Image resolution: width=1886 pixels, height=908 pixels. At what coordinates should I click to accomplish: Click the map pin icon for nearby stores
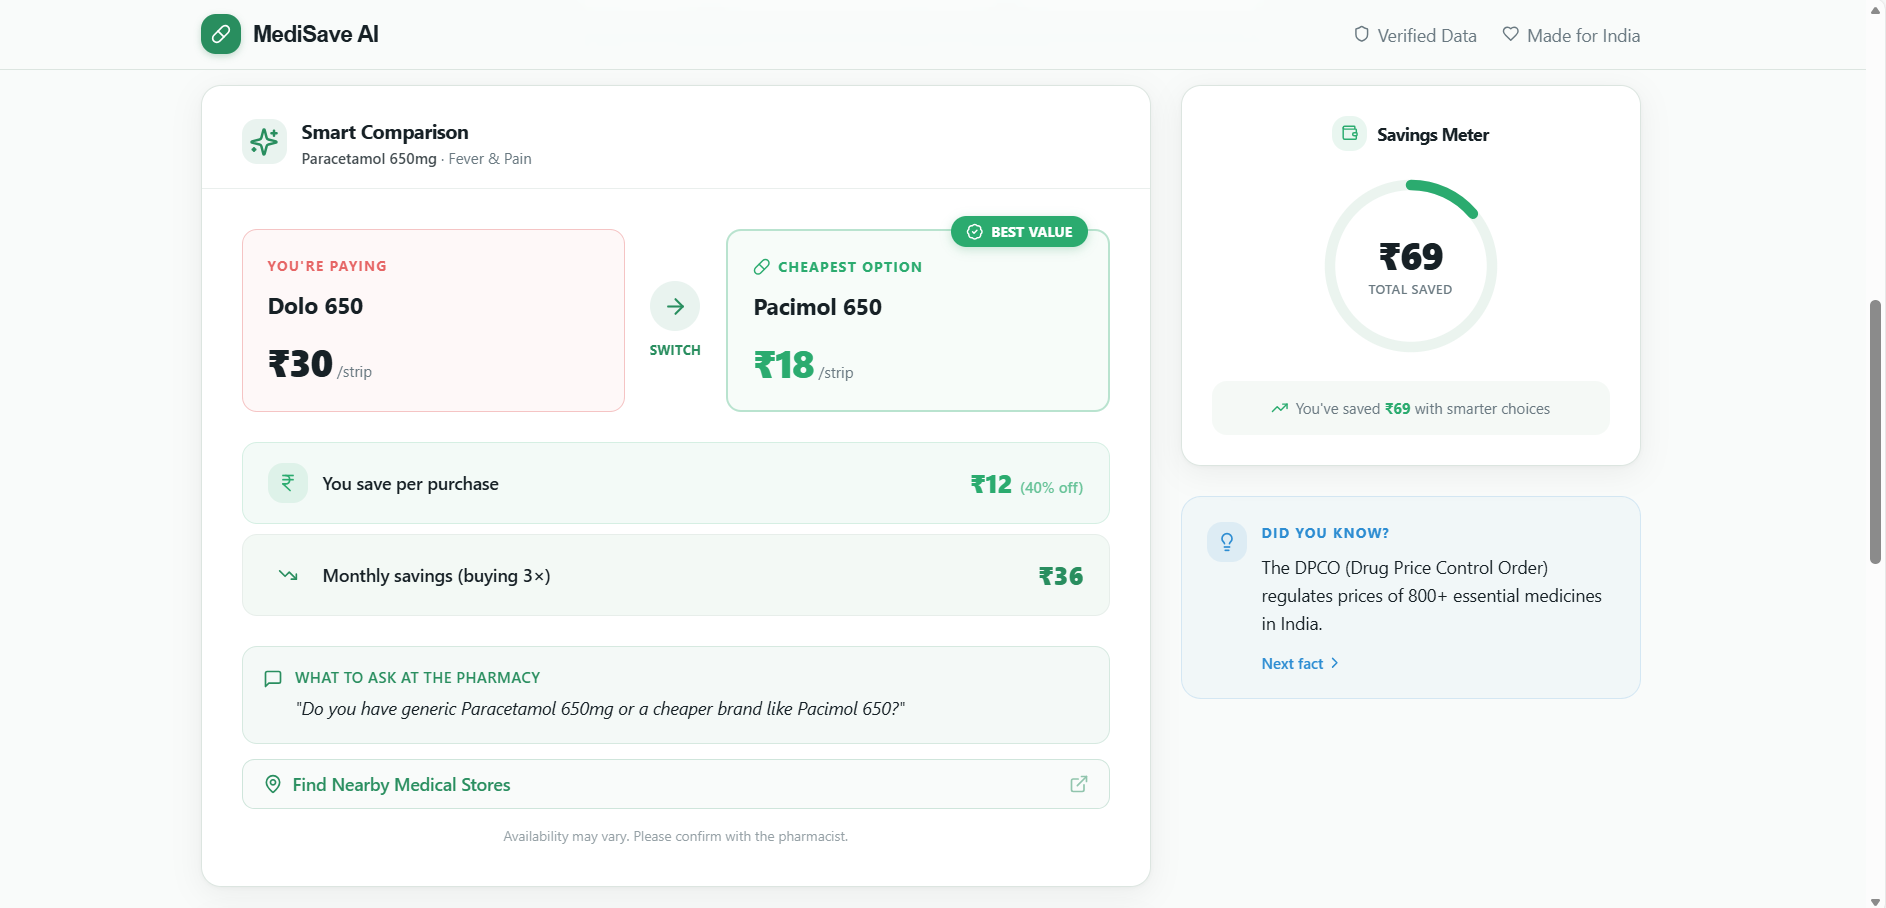click(x=272, y=784)
